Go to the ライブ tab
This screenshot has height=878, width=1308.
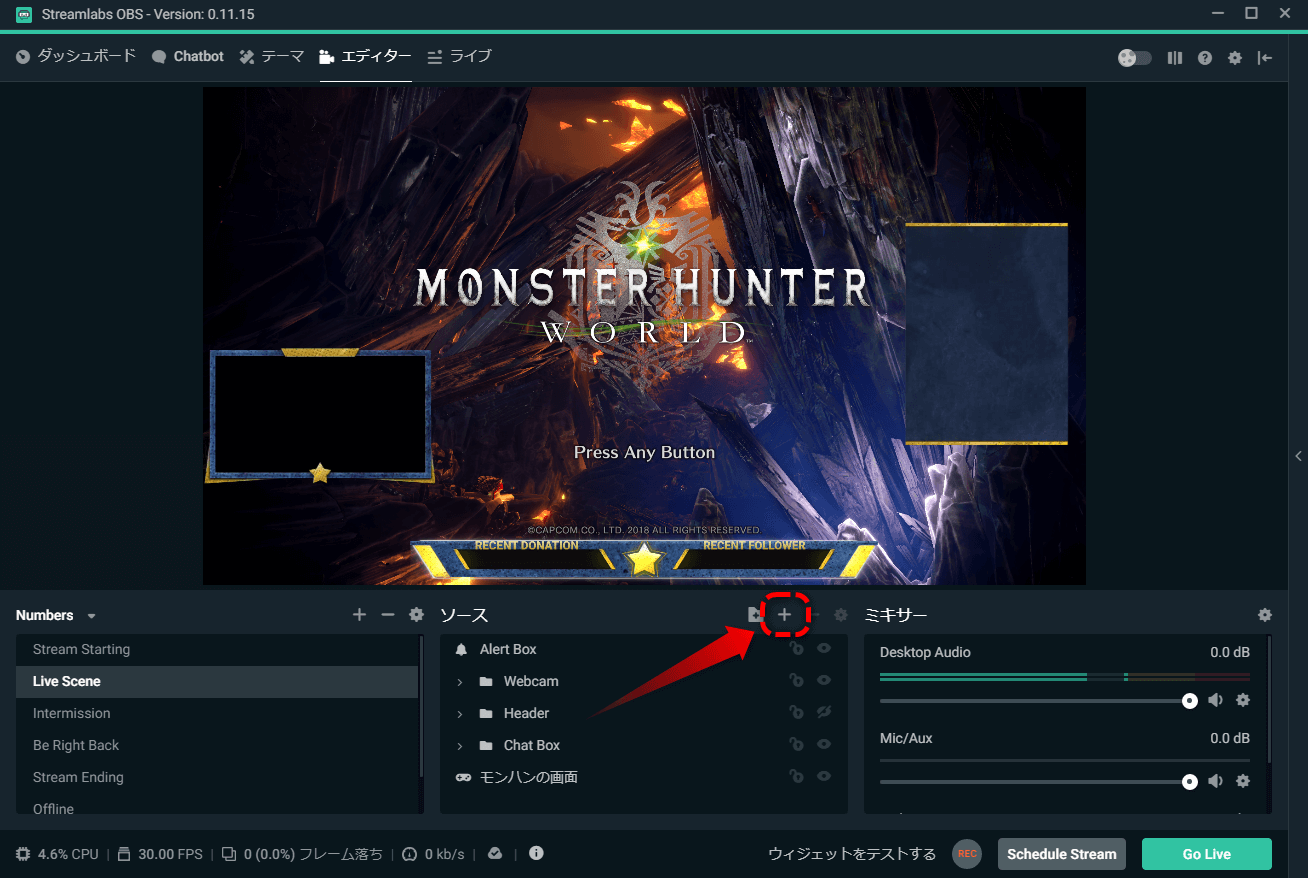click(x=460, y=56)
